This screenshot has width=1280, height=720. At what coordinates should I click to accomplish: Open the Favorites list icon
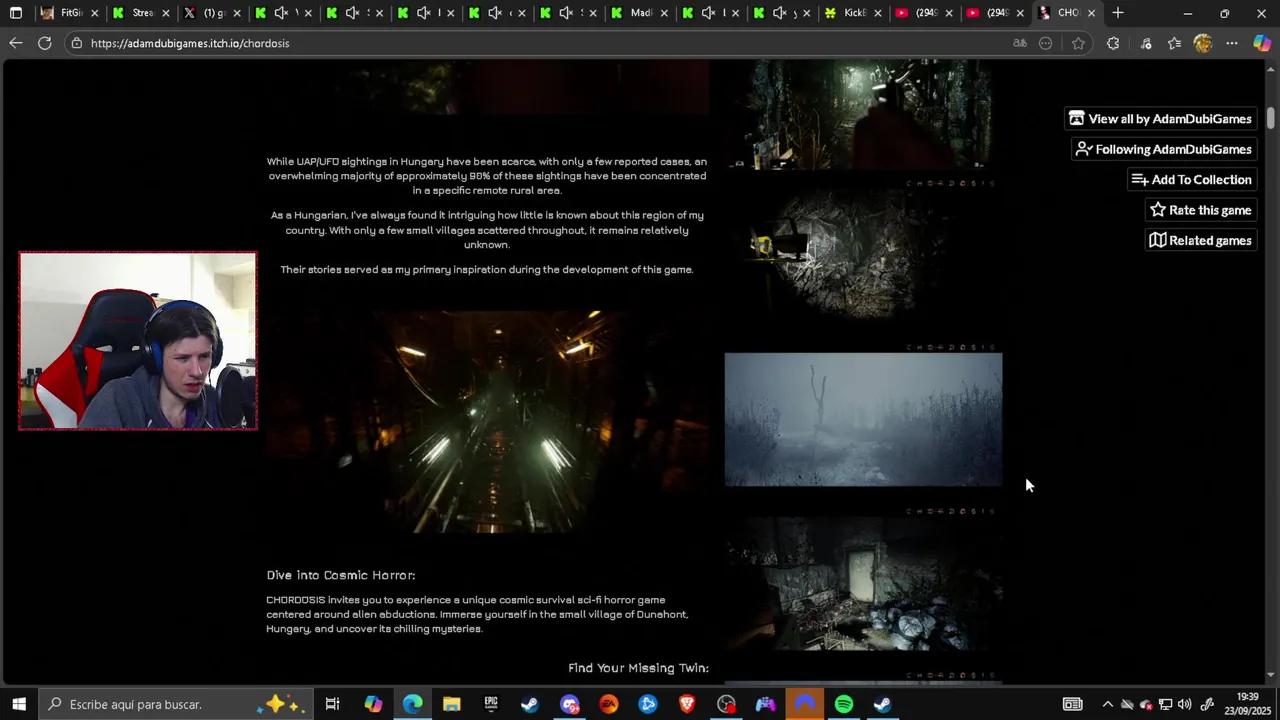(1174, 43)
